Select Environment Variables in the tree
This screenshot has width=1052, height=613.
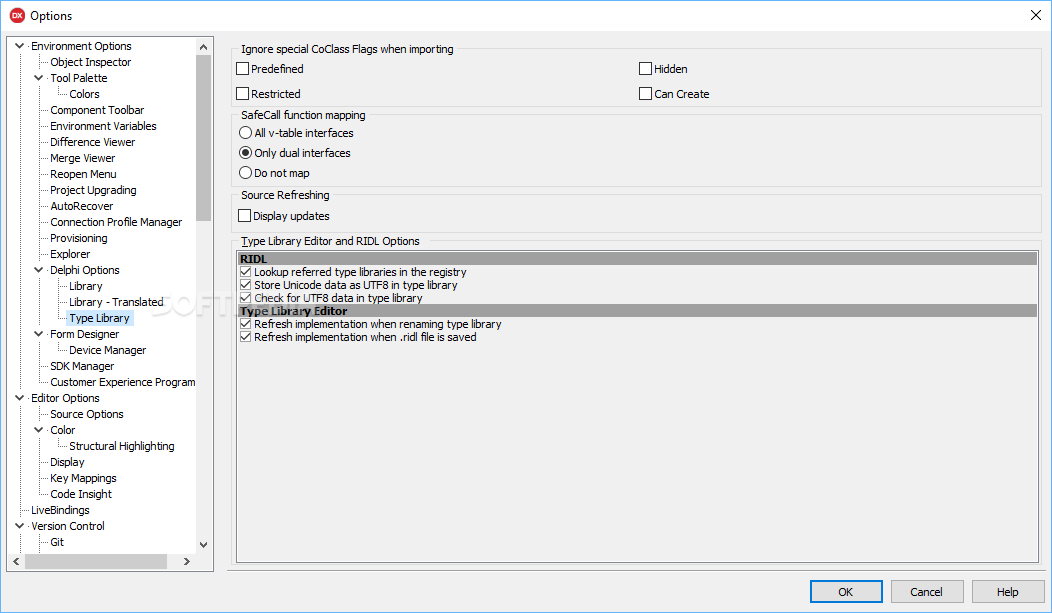click(103, 126)
